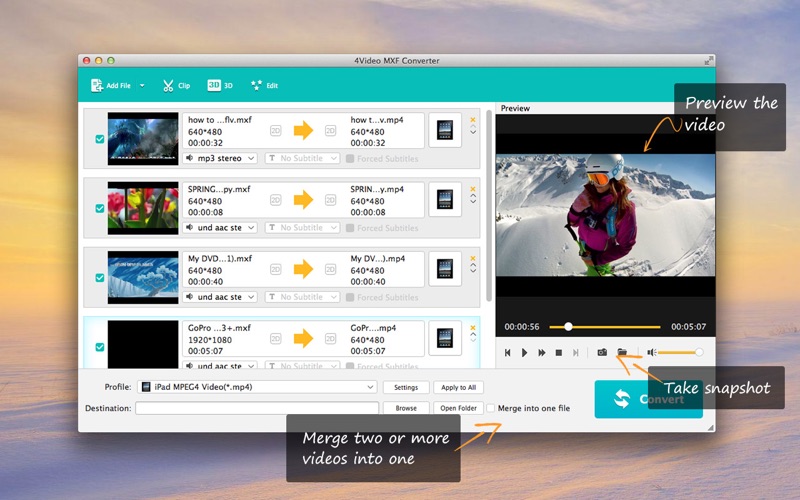Viewport: 800px width, 500px height.
Task: Start conversion with the Convert button
Action: click(648, 399)
